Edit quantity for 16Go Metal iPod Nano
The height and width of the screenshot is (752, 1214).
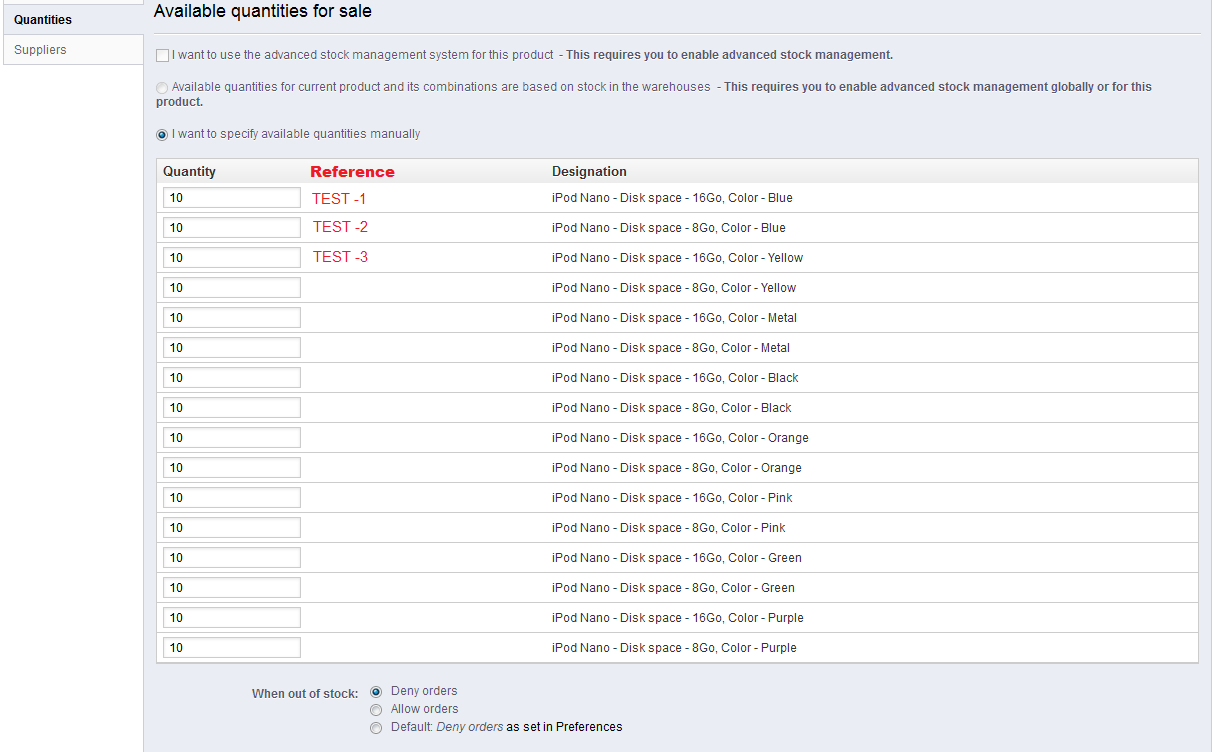click(232, 318)
